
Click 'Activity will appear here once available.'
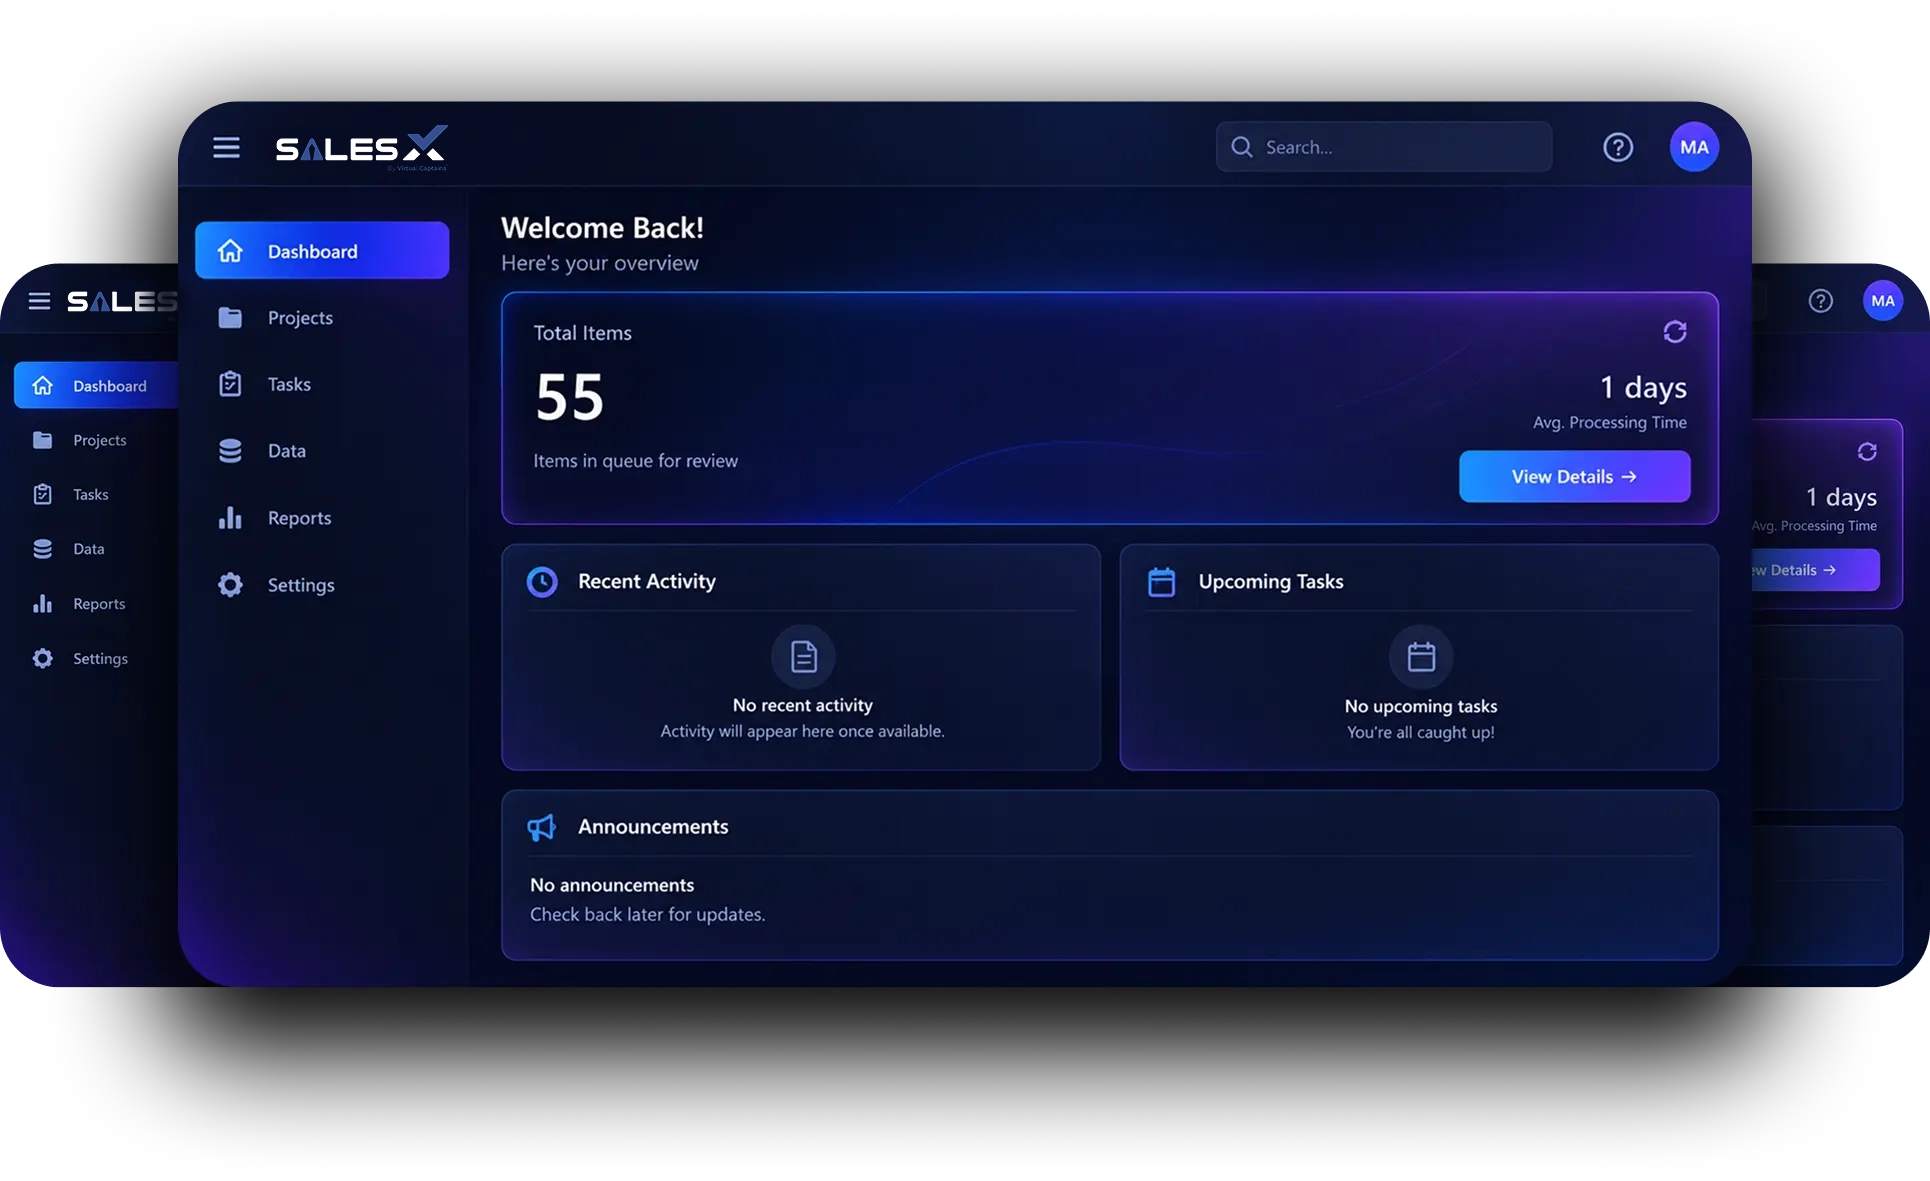[x=802, y=731]
